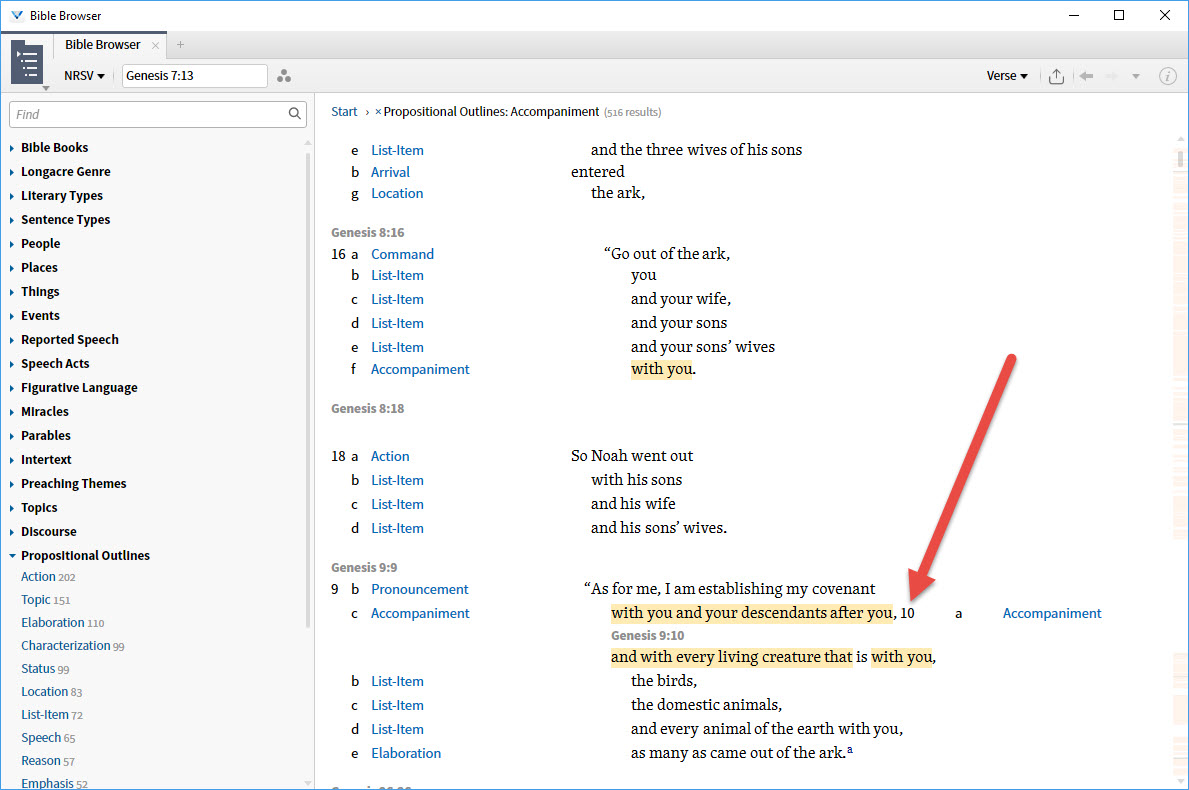Filter by Location 83
Viewport: 1189px width, 790px height.
51,691
